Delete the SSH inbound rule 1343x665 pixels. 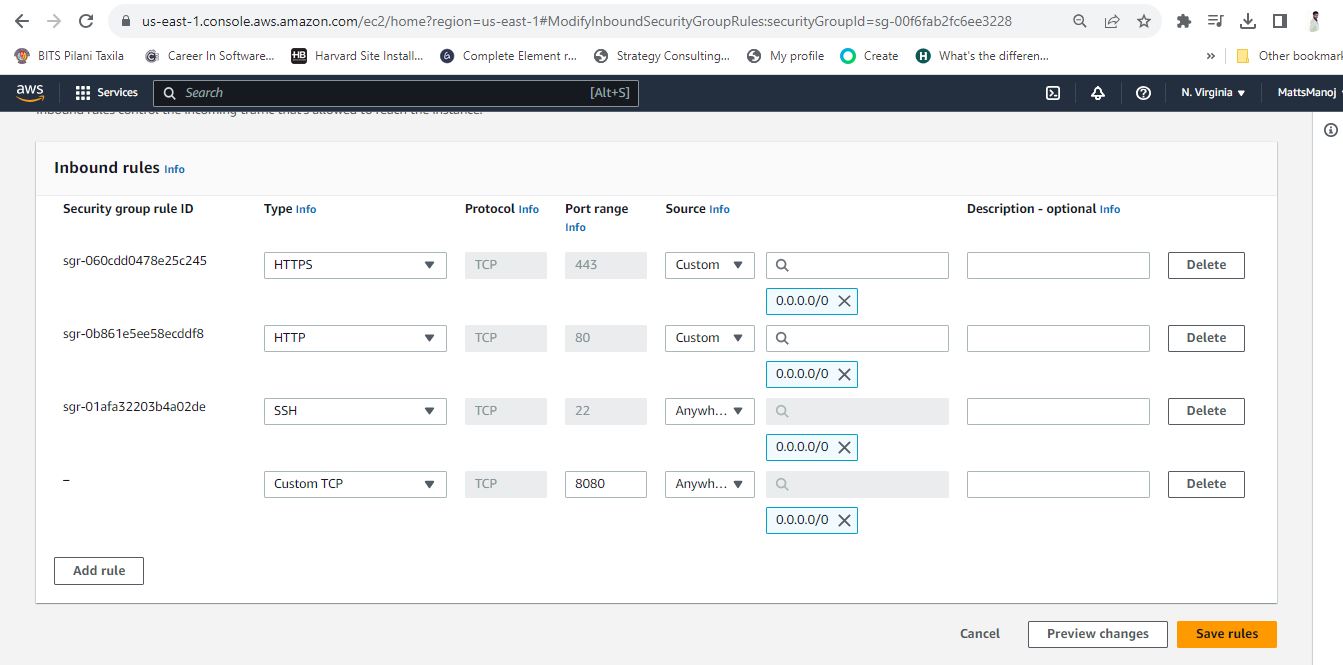pyautogui.click(x=1206, y=411)
